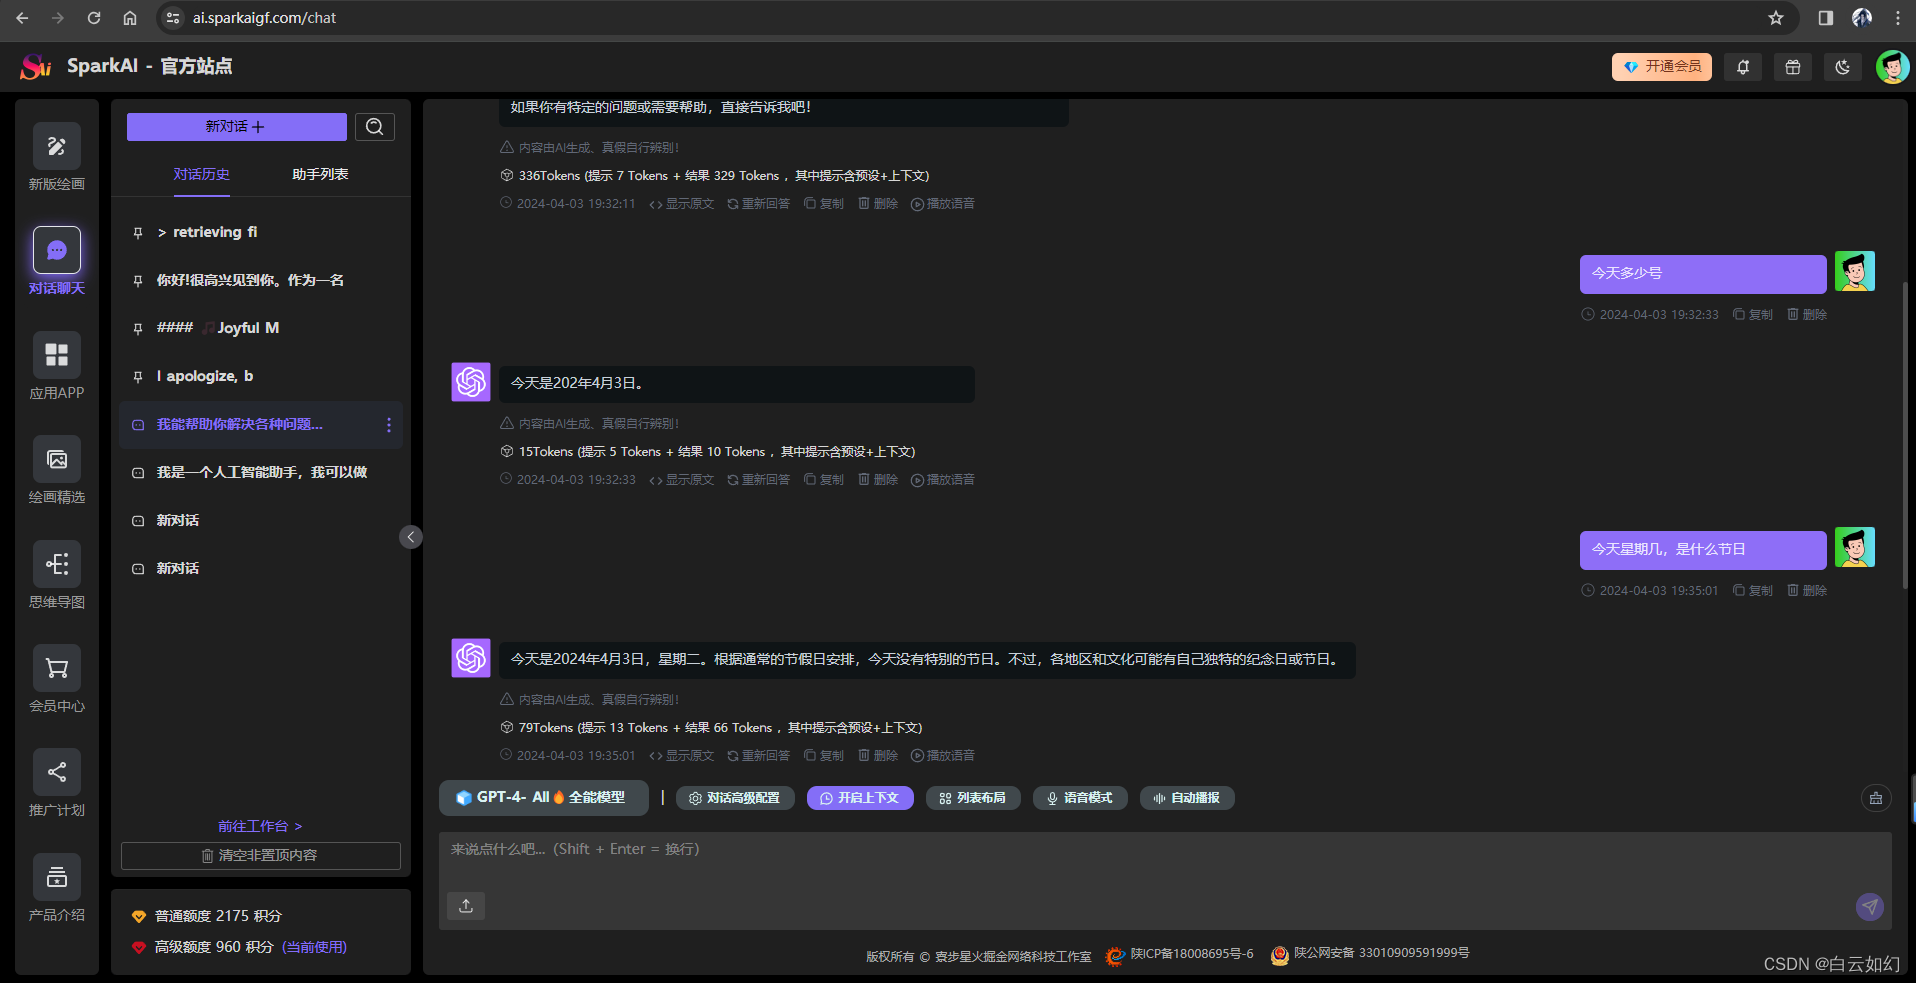Image resolution: width=1916 pixels, height=983 pixels.
Task: Open three-dot menu on selected conversation
Action: (x=389, y=425)
